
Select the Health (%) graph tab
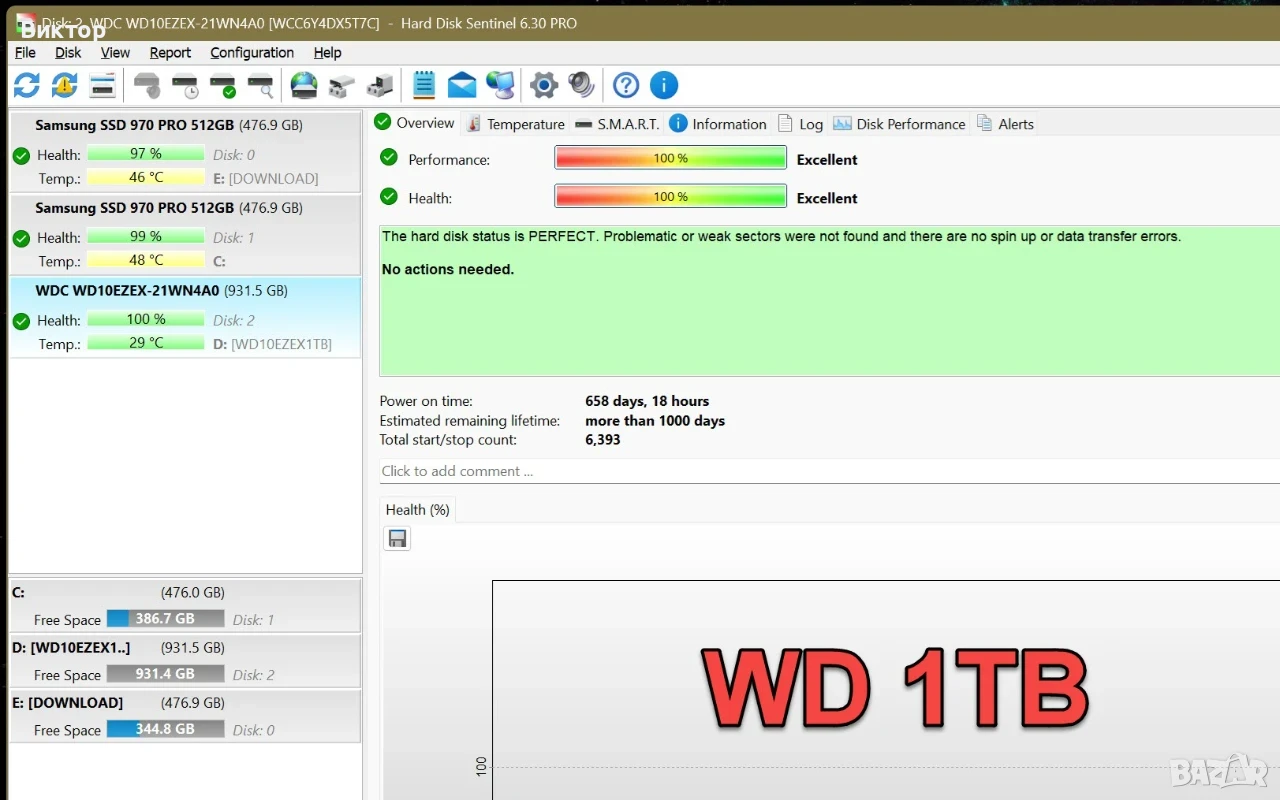tap(417, 510)
